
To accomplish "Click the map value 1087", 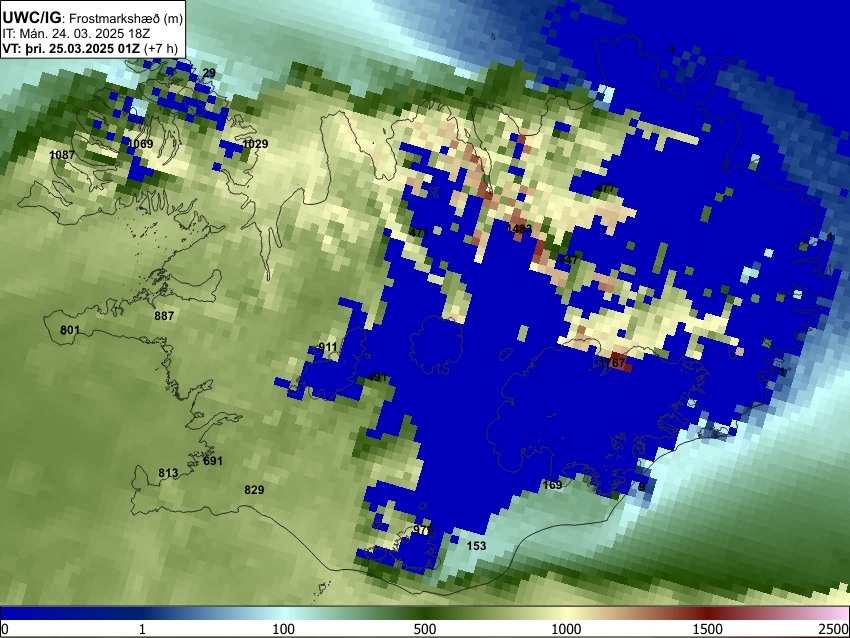I will 62,155.
